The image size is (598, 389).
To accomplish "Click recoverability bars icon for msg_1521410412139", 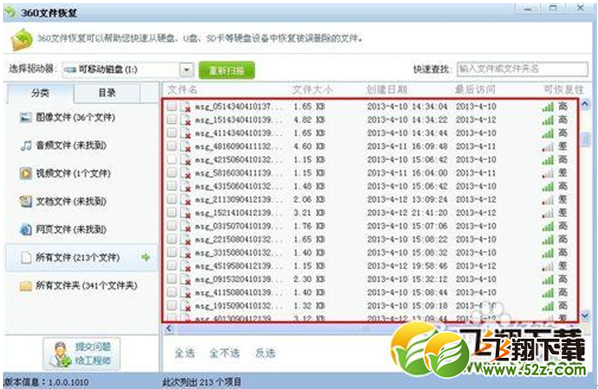I will tap(548, 213).
